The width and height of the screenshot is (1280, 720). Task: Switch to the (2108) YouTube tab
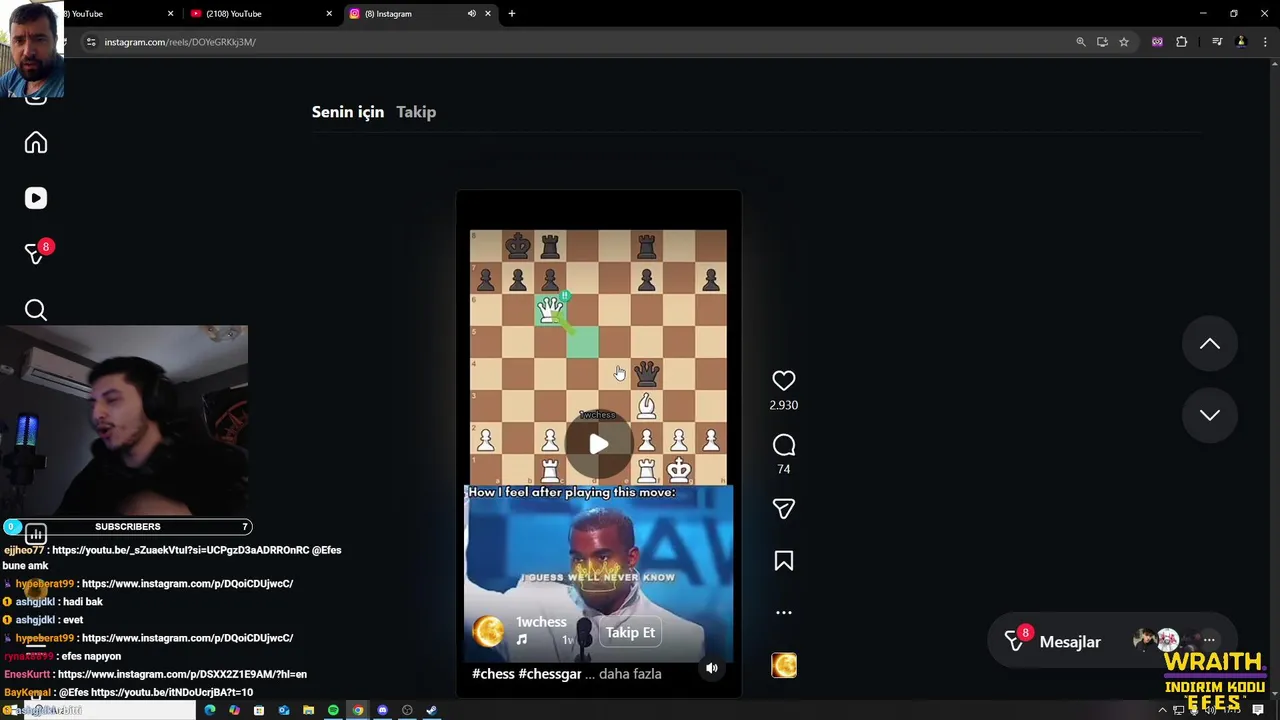(x=262, y=14)
